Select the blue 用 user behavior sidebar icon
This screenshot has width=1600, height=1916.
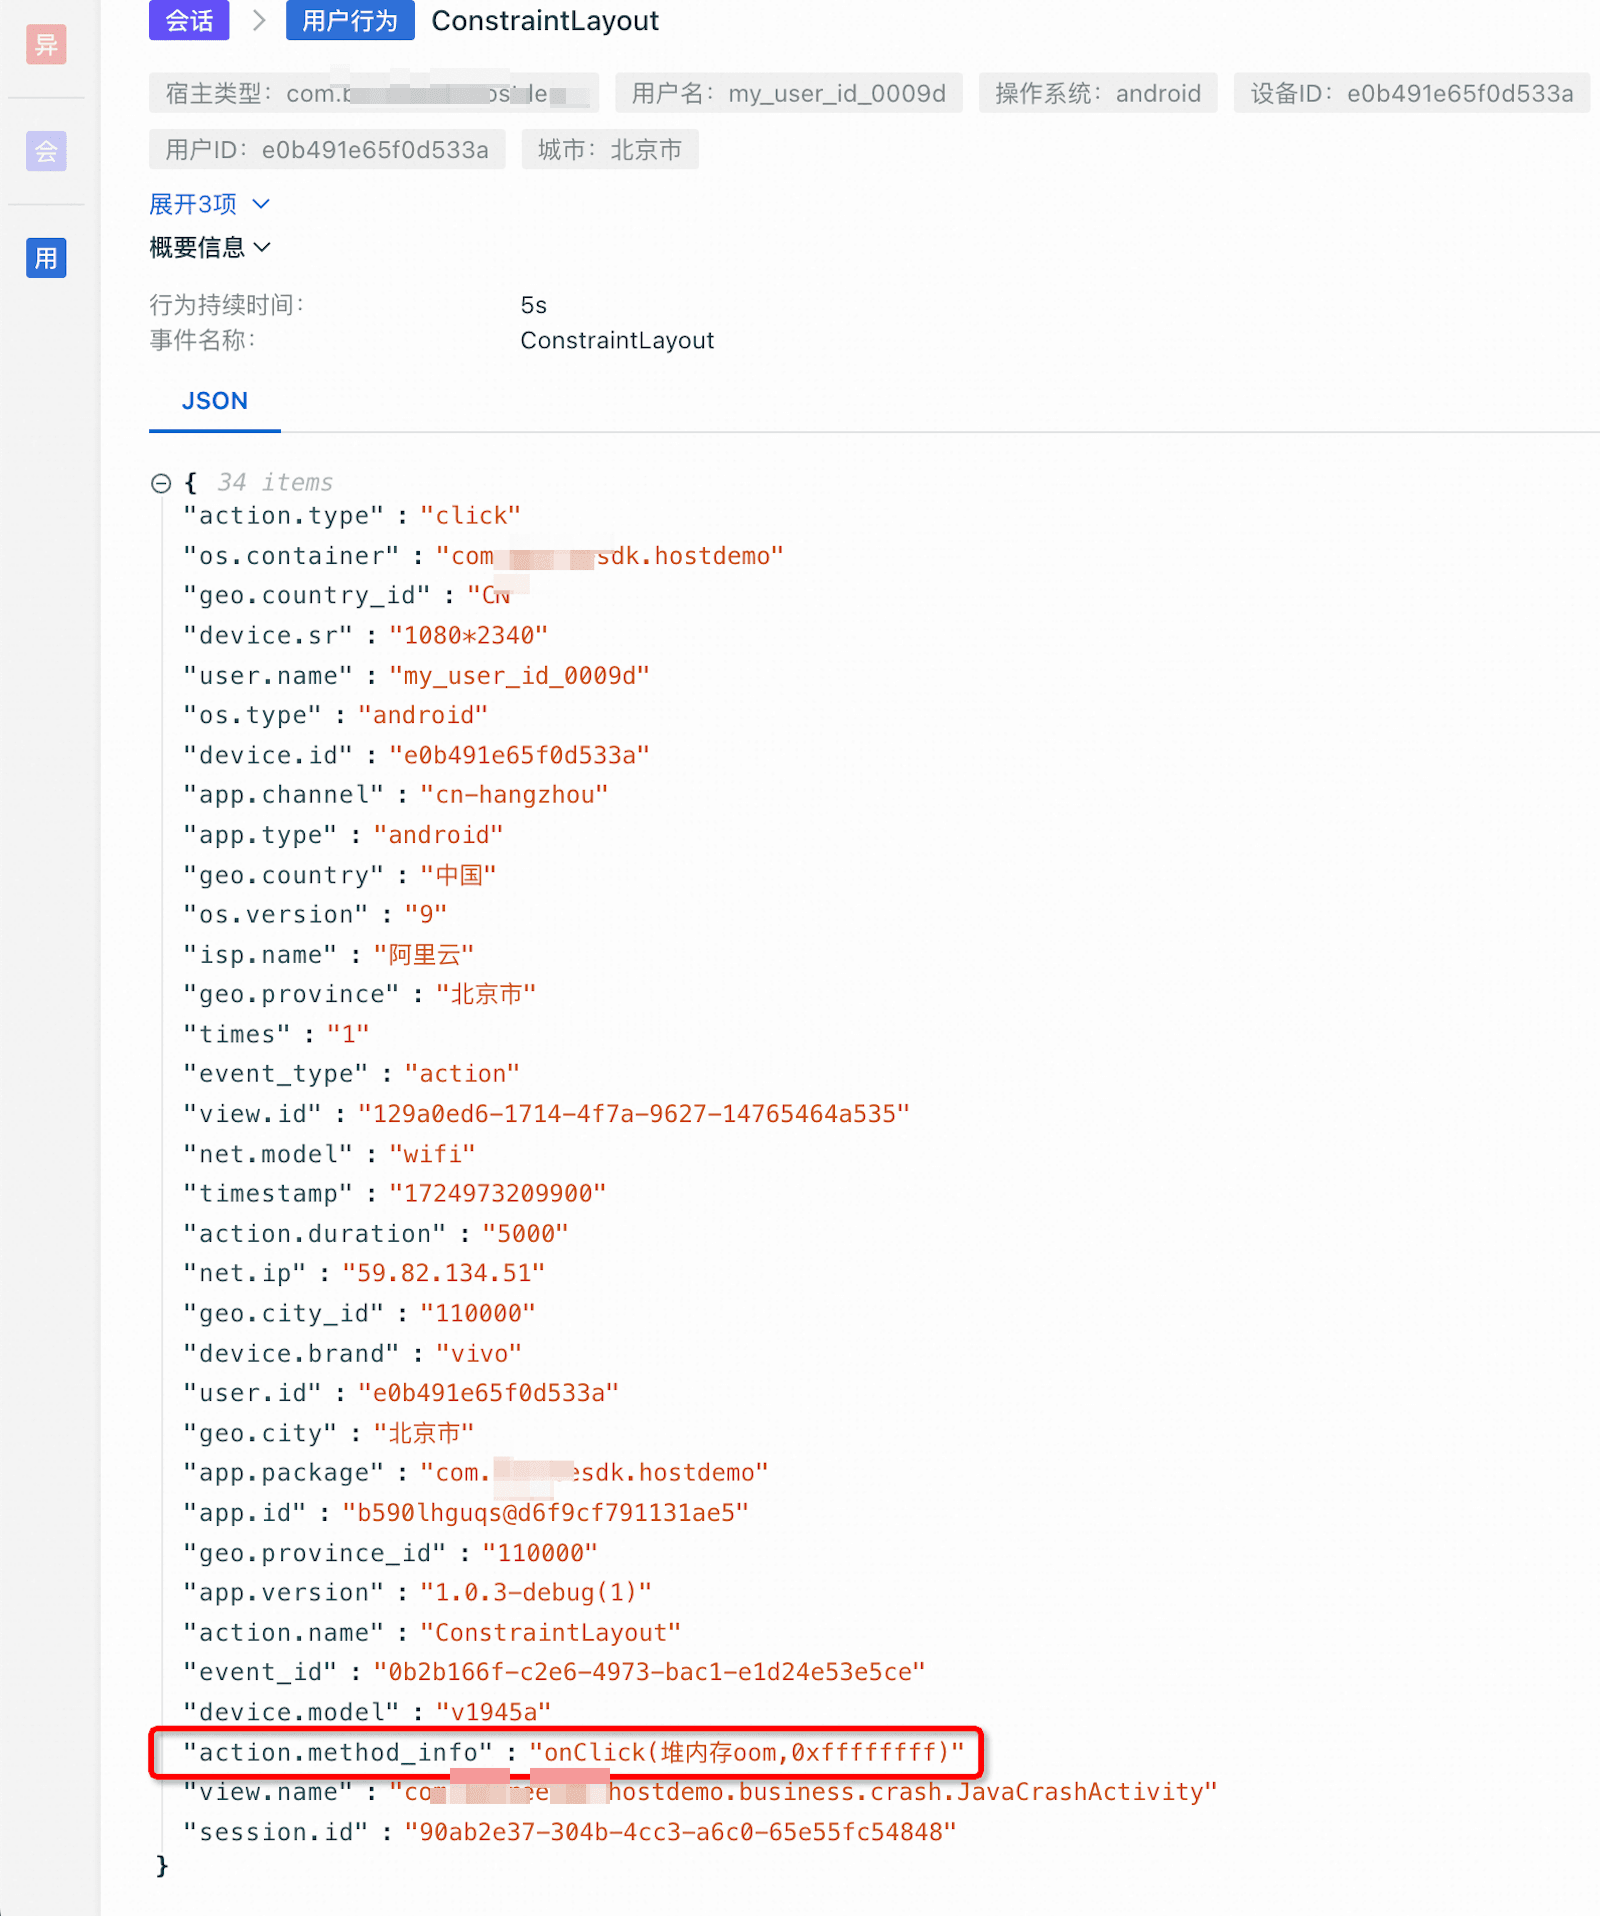(46, 258)
